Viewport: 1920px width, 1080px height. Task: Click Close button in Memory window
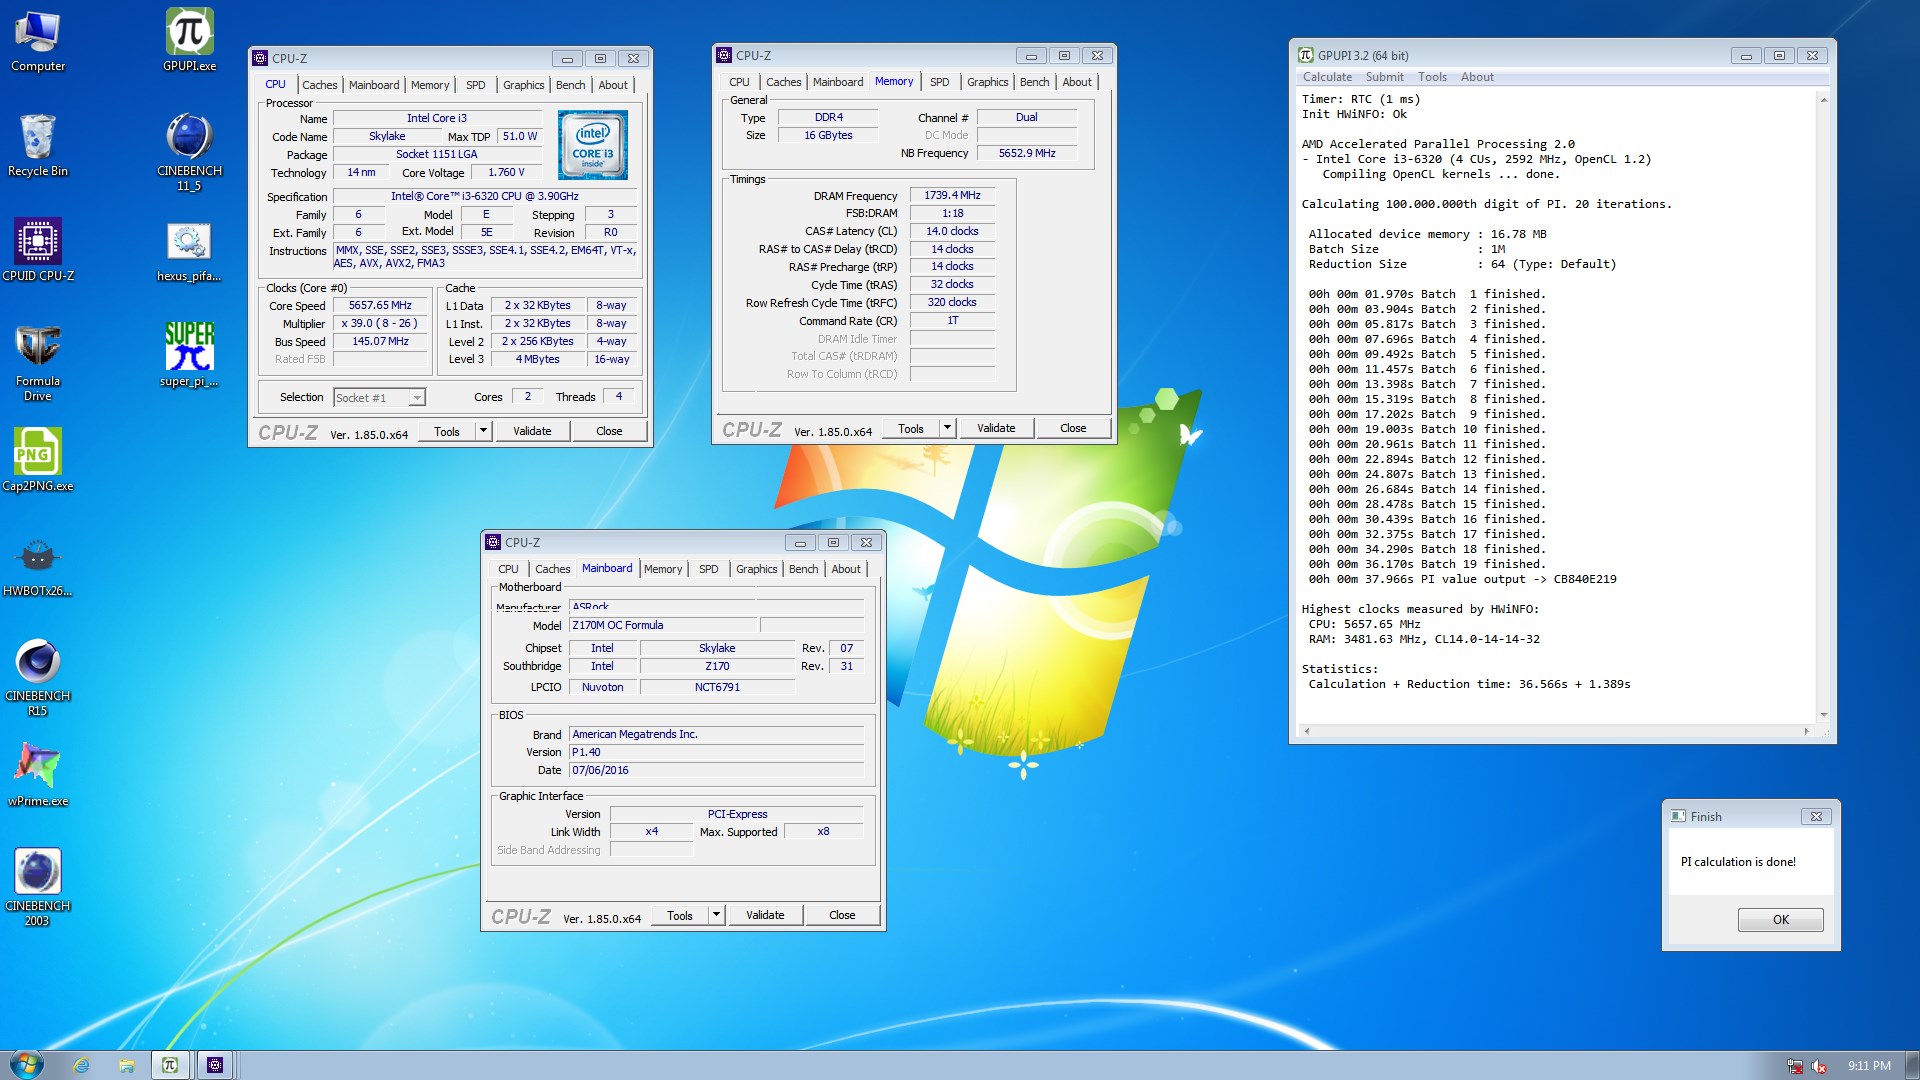click(1073, 428)
